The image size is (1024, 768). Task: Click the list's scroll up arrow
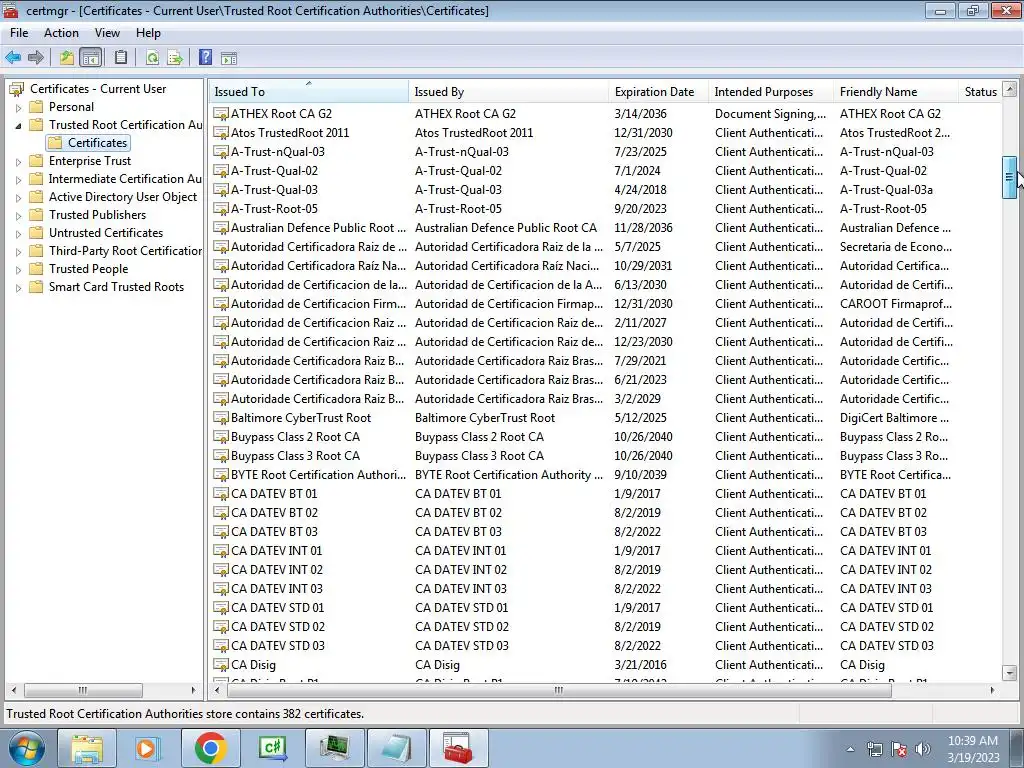1009,88
